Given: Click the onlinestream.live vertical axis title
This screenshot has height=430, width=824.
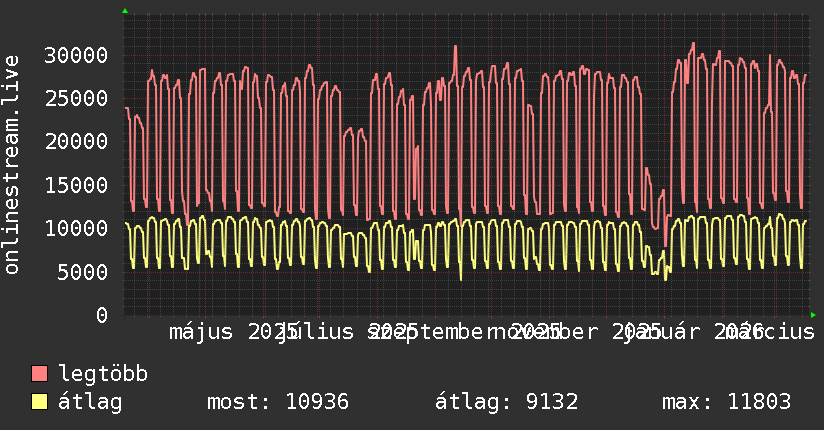Looking at the screenshot, I should point(12,165).
